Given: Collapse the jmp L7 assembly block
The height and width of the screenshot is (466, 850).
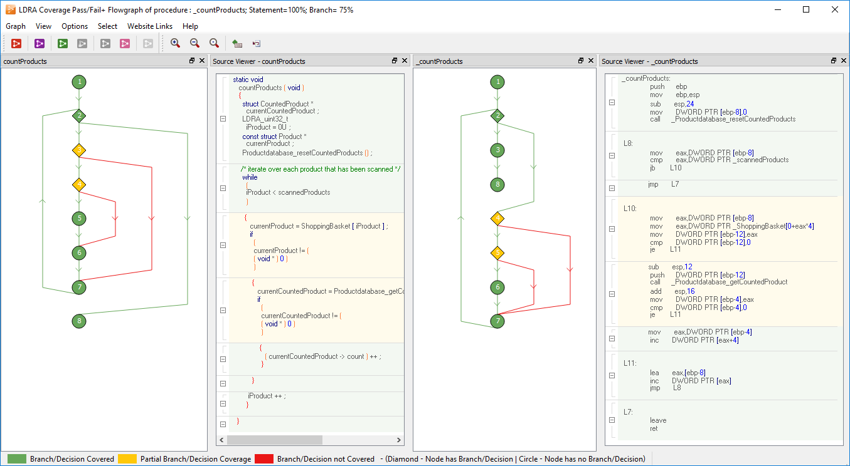Looking at the screenshot, I should click(611, 188).
